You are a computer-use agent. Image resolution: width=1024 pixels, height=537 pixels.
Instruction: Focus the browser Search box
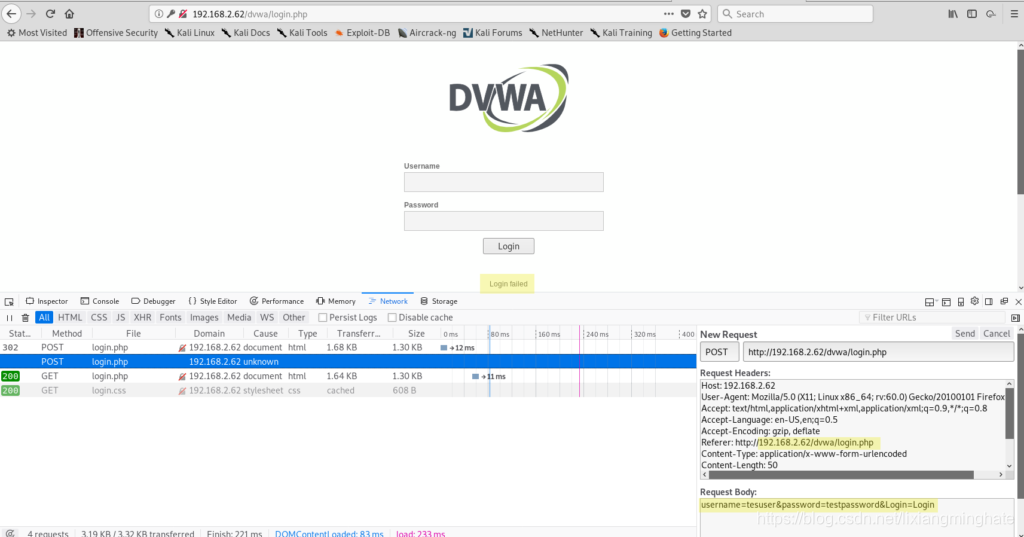795,14
